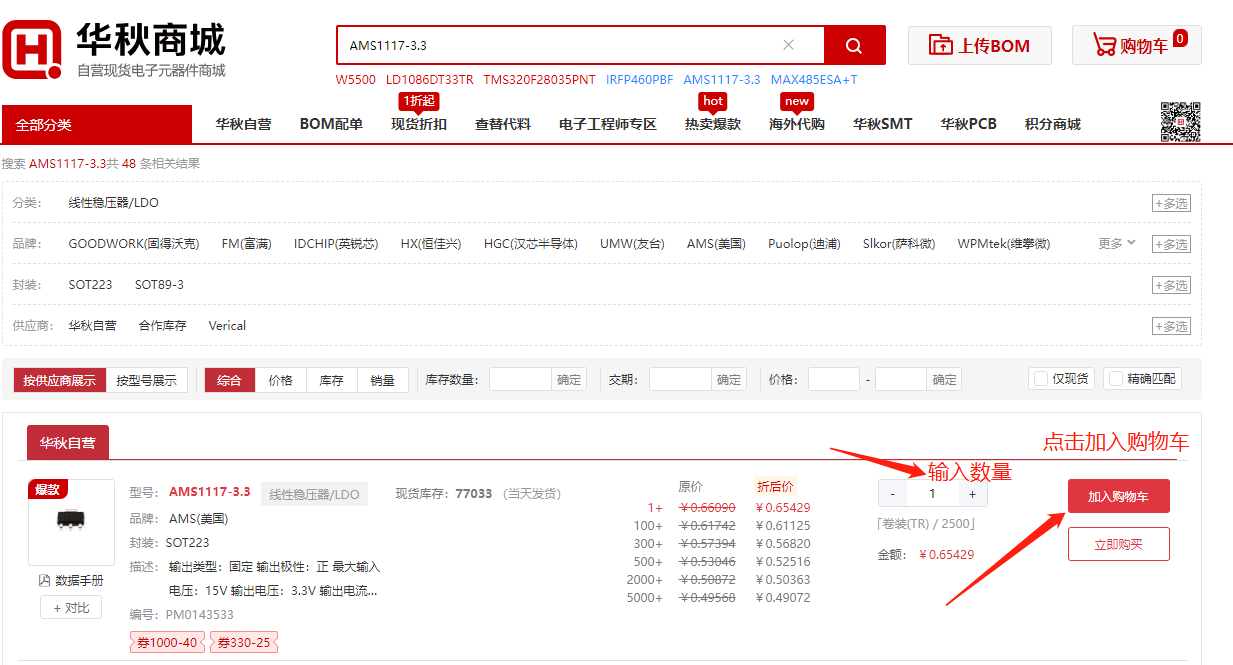Enable multi-select for 封装 row

coord(1171,285)
